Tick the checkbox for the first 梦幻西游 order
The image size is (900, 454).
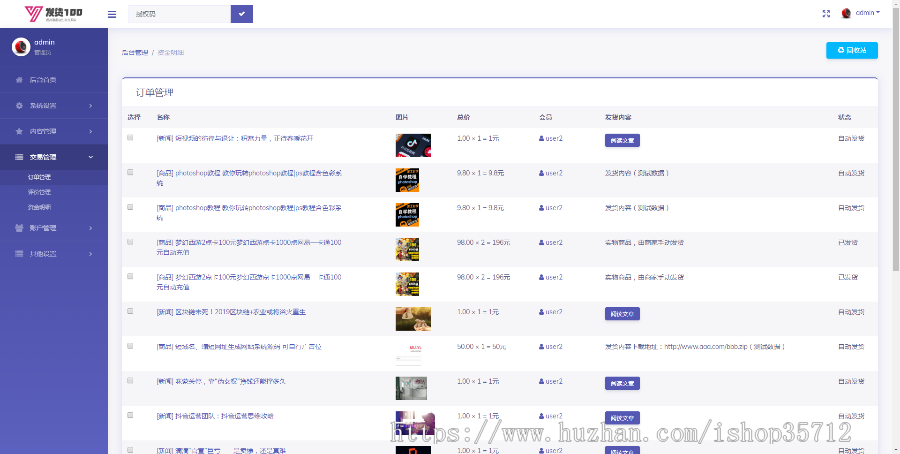[x=130, y=242]
